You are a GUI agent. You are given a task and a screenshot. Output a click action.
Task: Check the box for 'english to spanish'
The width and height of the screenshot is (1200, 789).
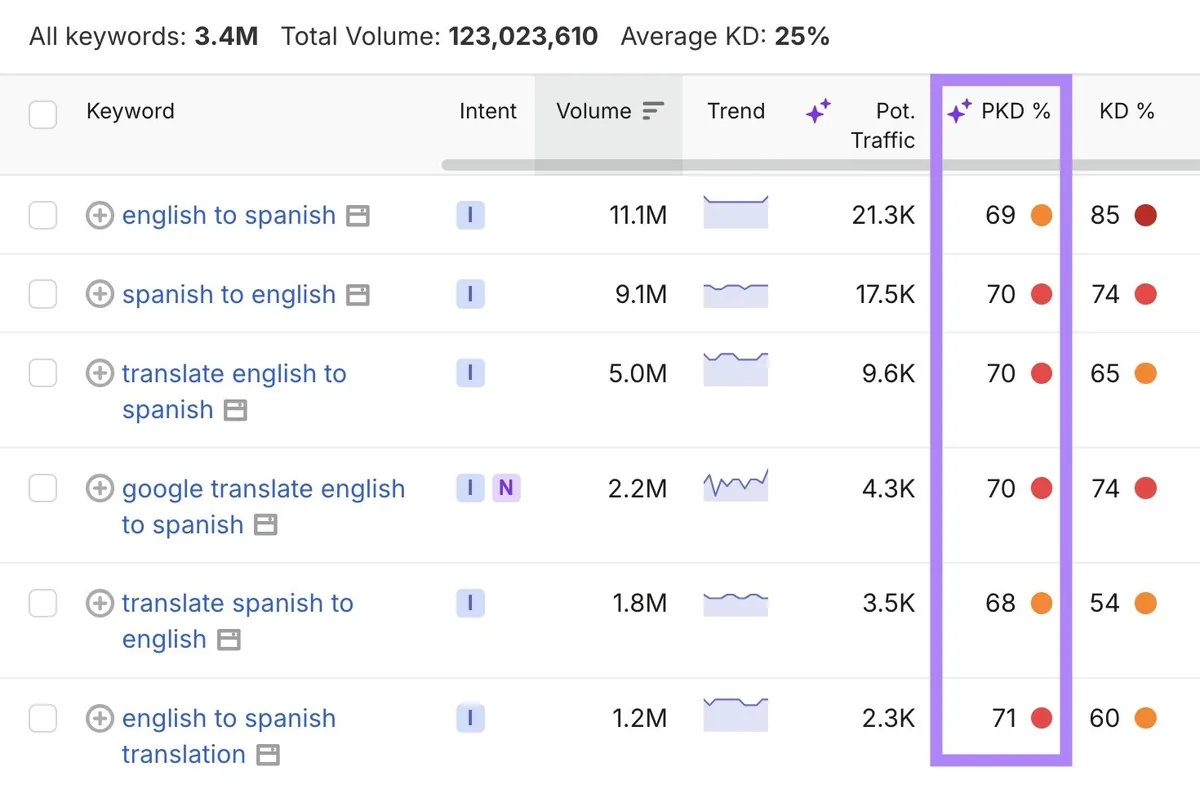[43, 215]
